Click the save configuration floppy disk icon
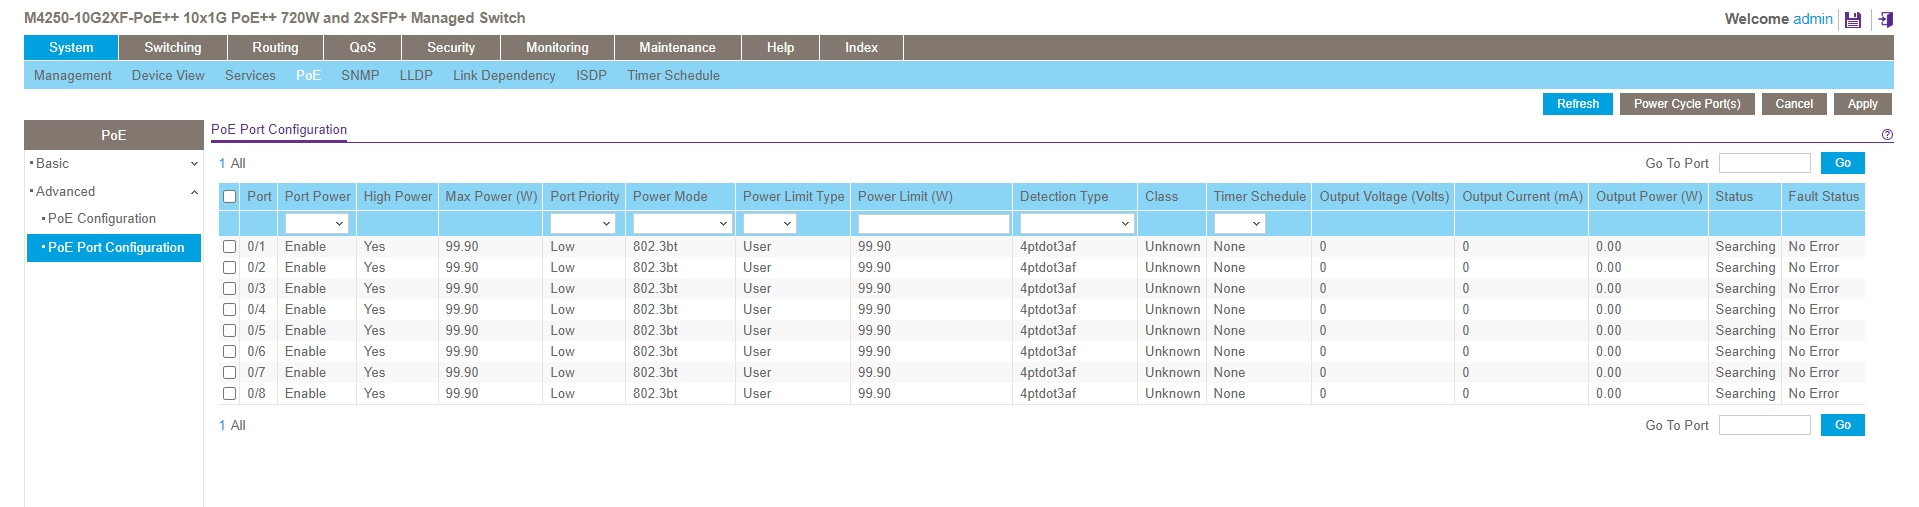The width and height of the screenshot is (1919, 507). [x=1853, y=19]
